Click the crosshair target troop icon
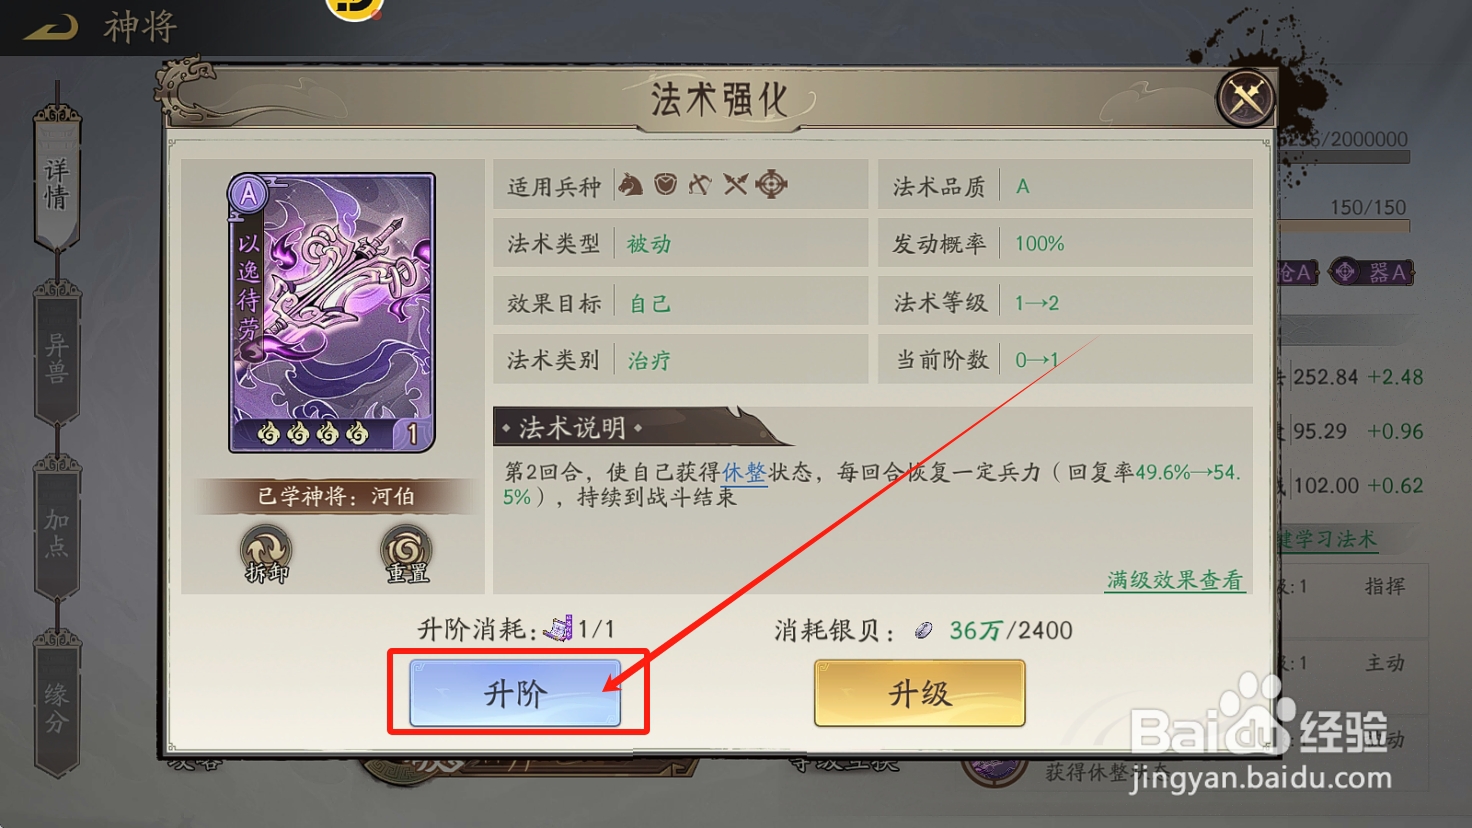Screen dimensions: 1472x828 click(x=771, y=184)
